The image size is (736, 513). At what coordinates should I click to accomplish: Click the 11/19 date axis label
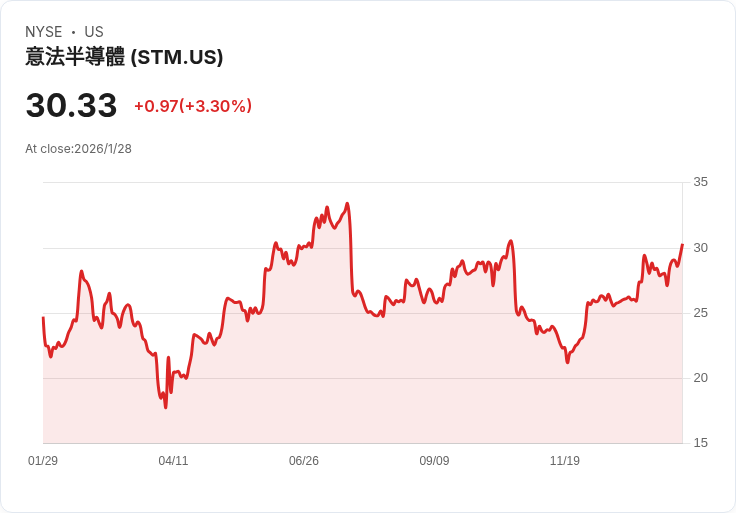tap(565, 461)
